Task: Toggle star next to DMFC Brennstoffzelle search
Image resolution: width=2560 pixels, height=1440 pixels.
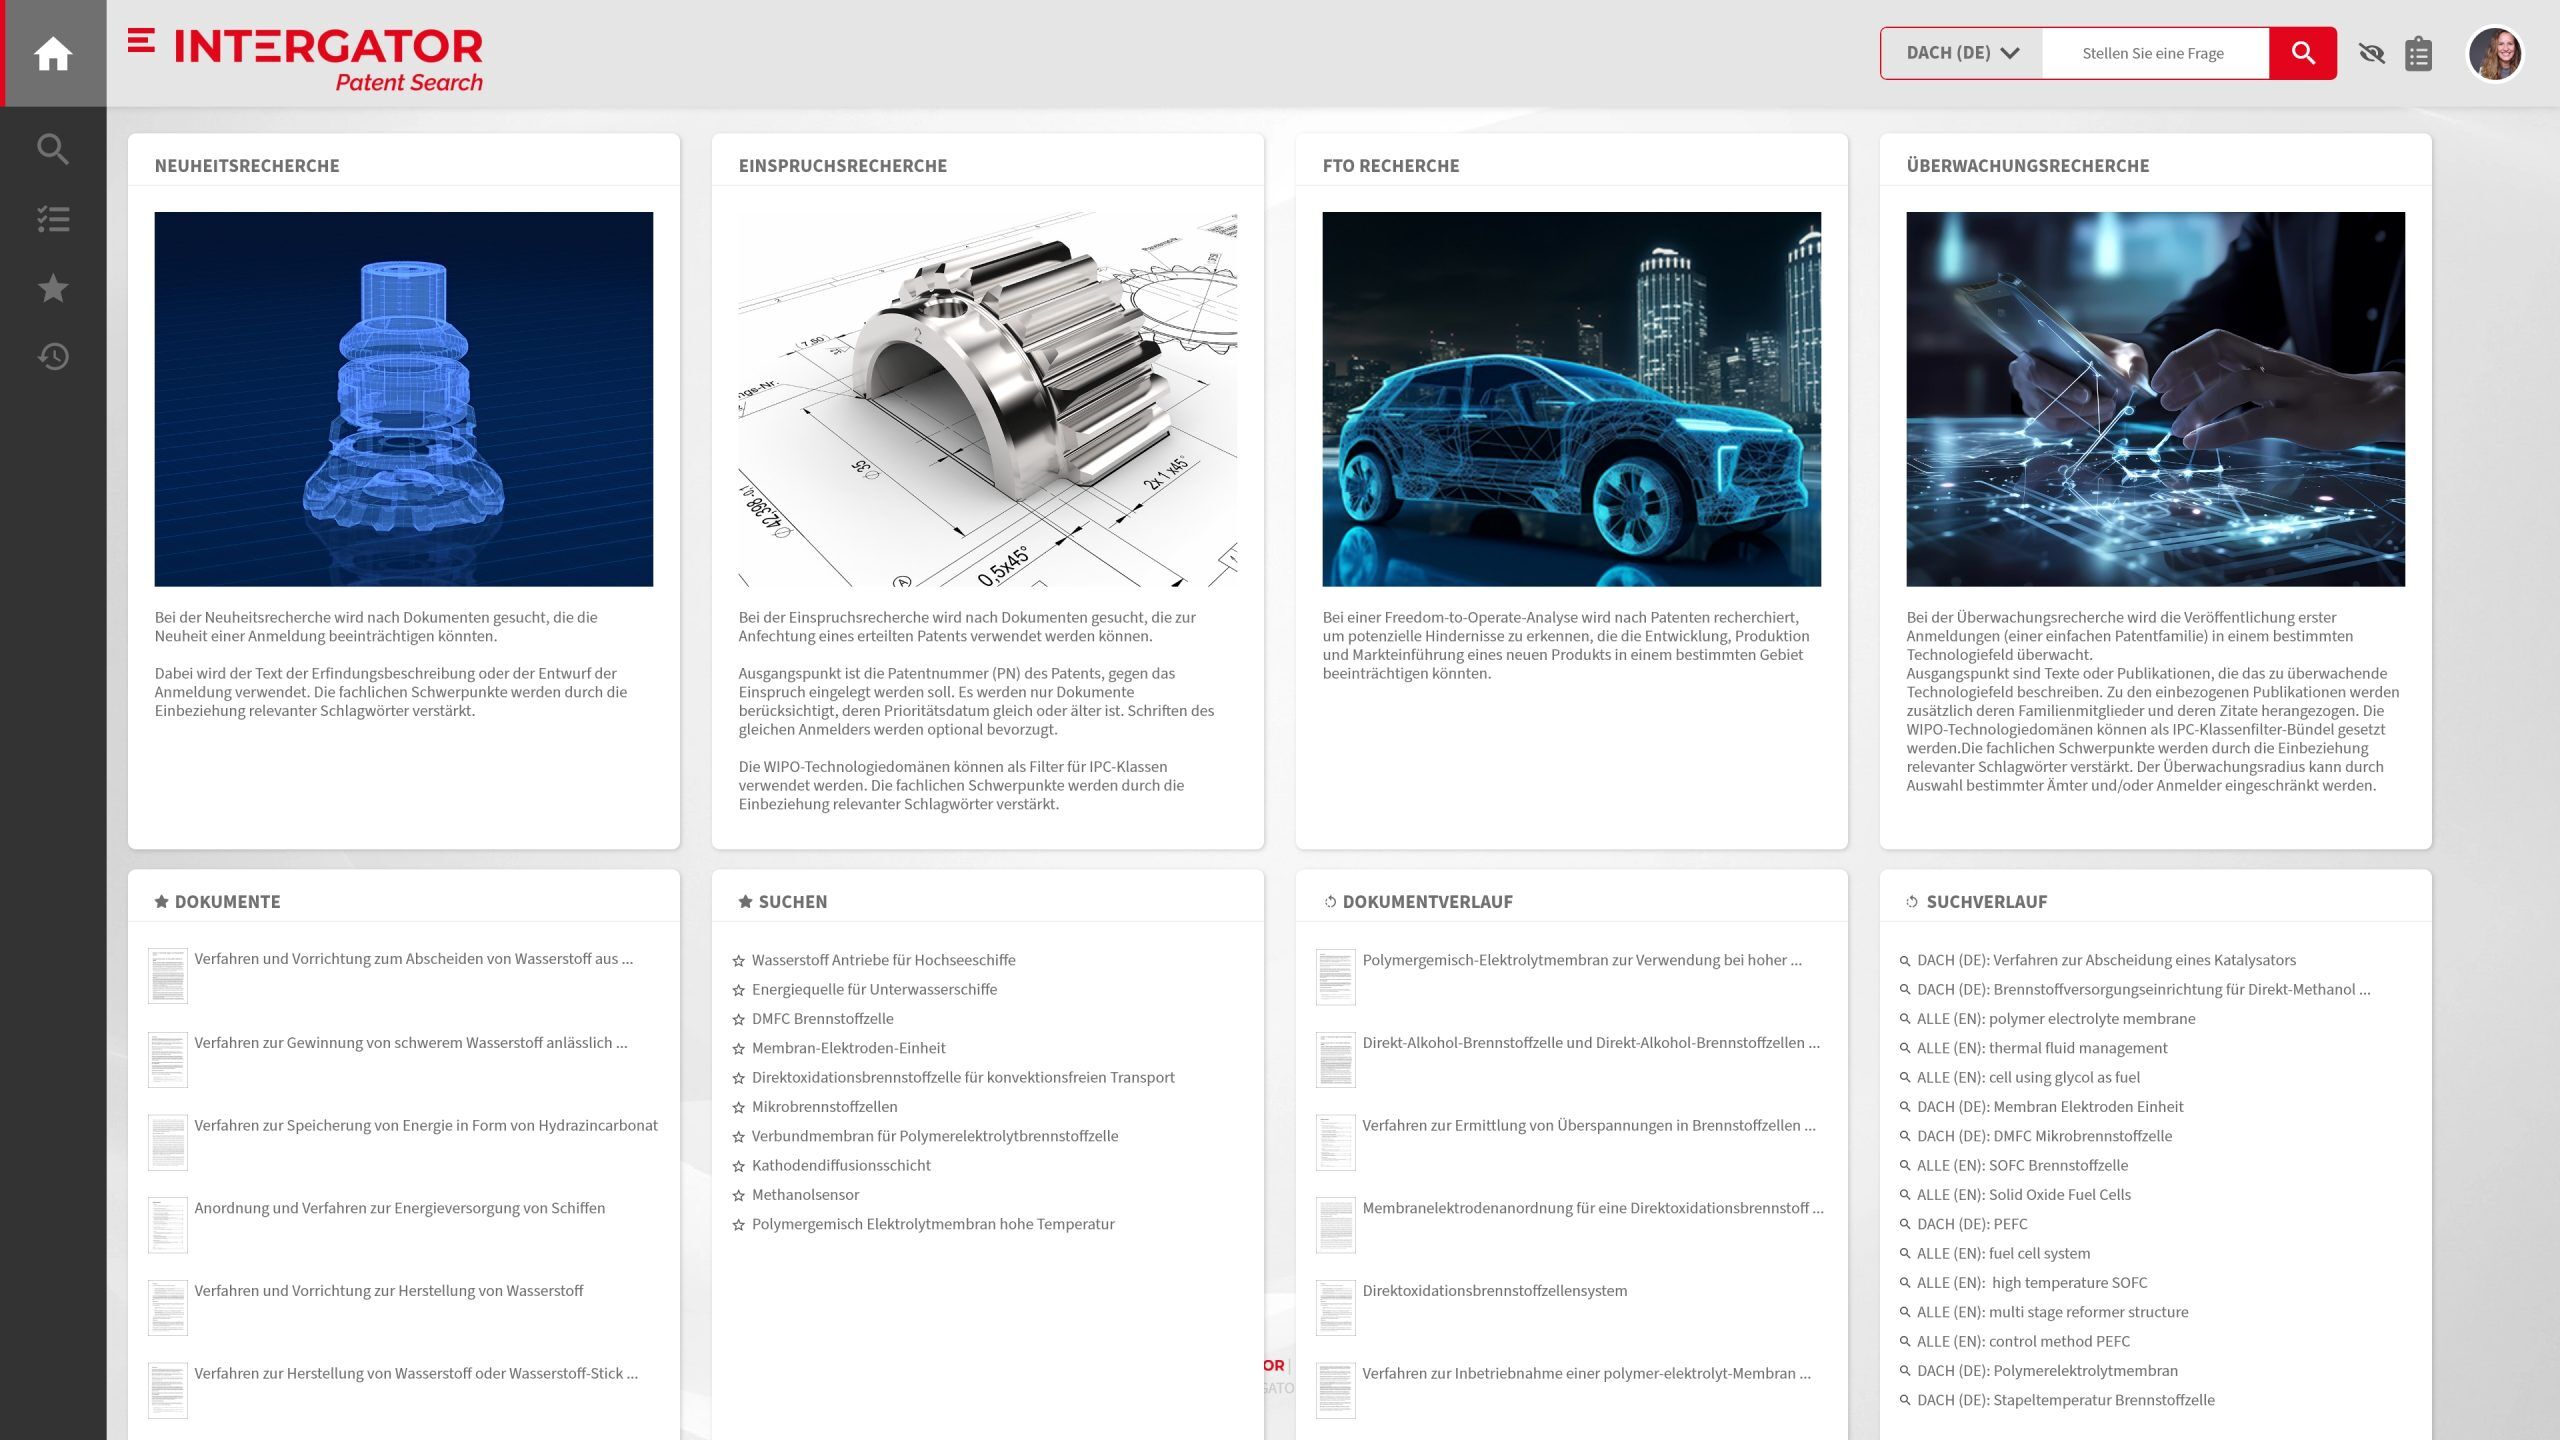Action: click(x=738, y=1019)
